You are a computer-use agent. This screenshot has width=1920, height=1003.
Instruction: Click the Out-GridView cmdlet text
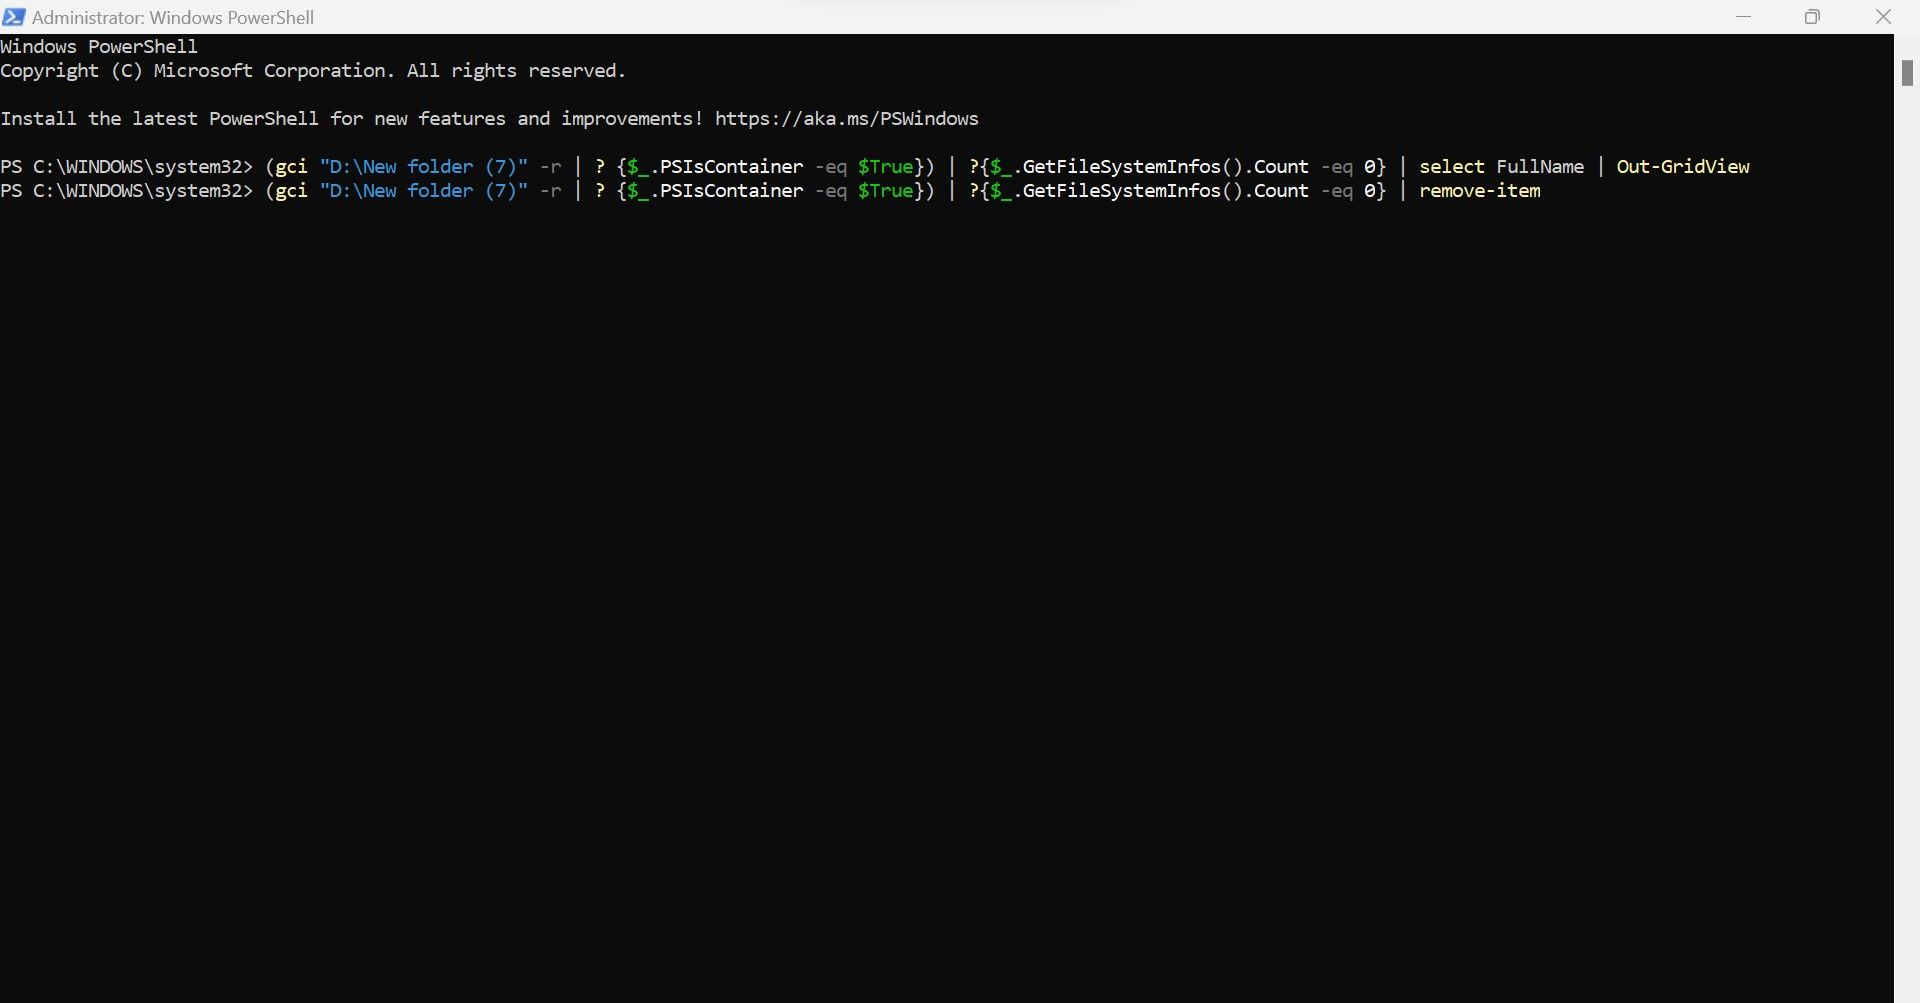pyautogui.click(x=1682, y=167)
